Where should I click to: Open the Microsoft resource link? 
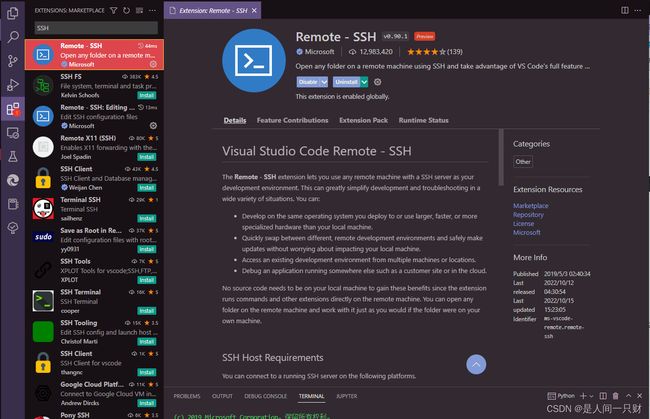click(526, 233)
